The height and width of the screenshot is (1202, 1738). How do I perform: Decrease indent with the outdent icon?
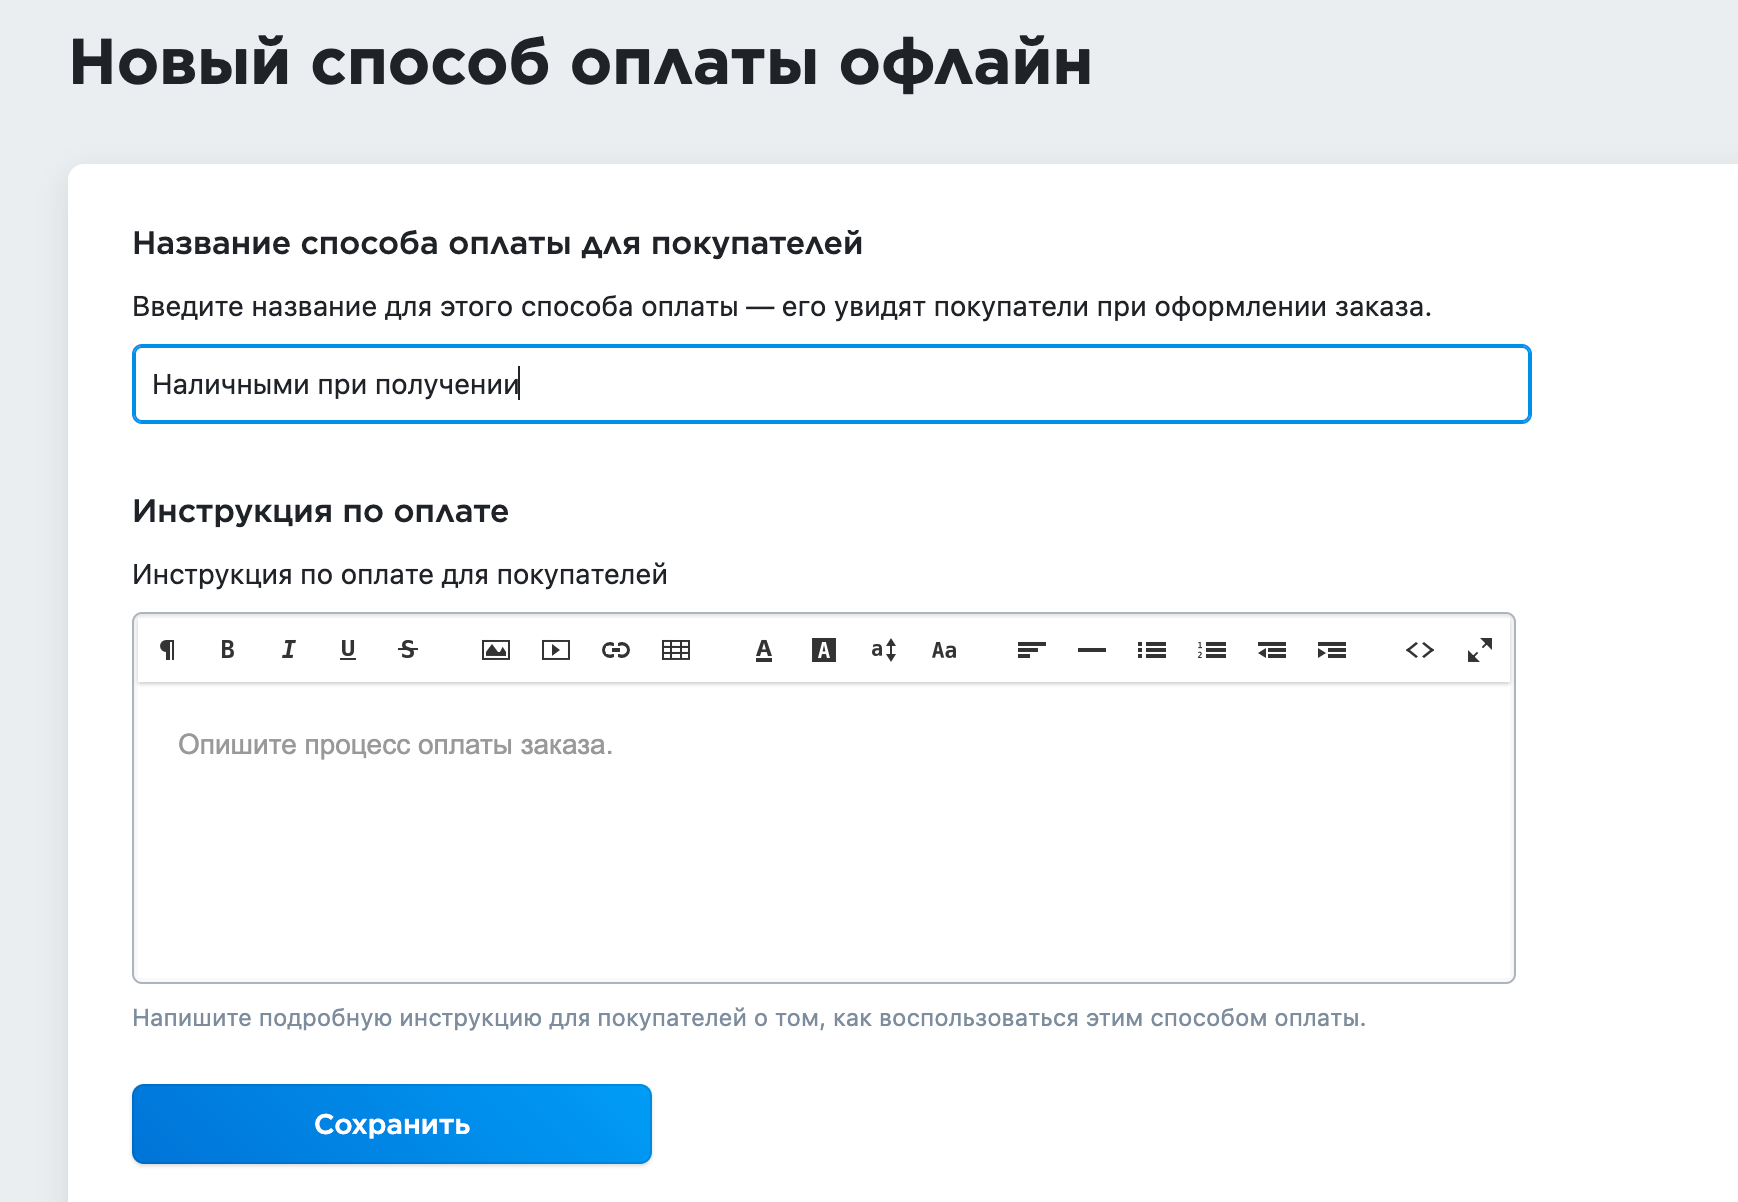click(1272, 650)
